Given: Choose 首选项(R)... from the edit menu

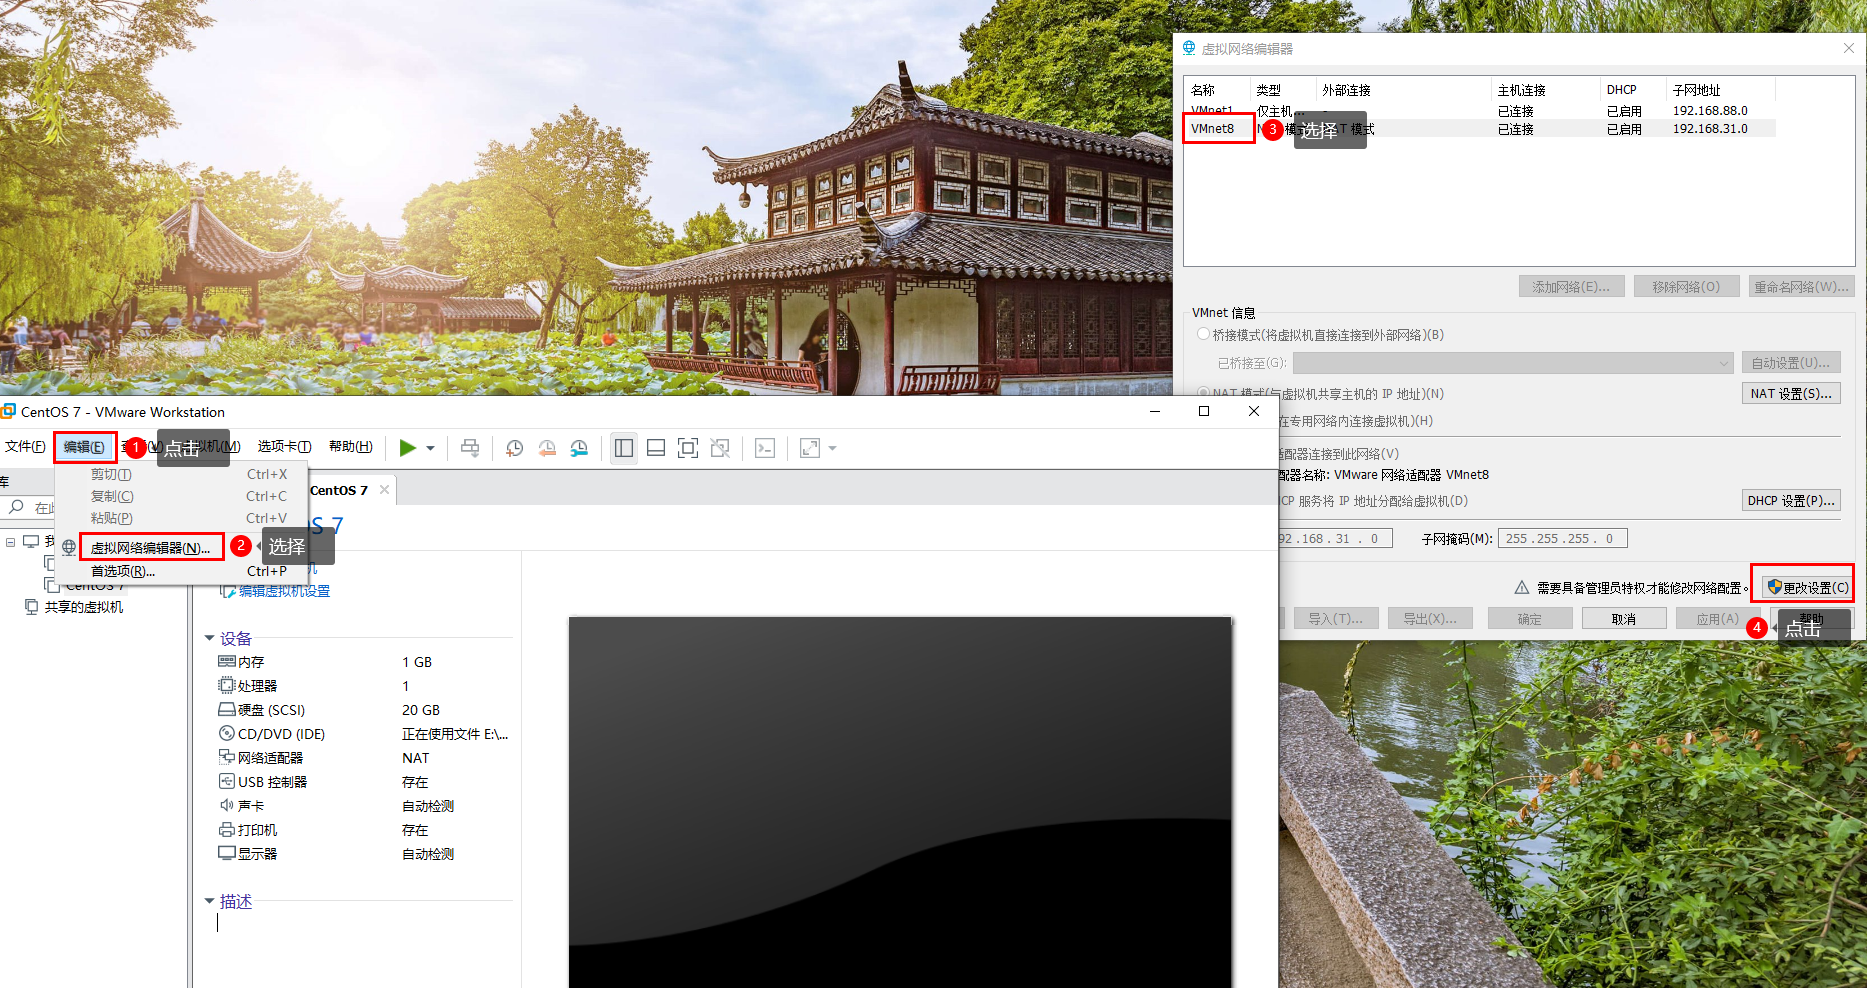Looking at the screenshot, I should coord(123,572).
